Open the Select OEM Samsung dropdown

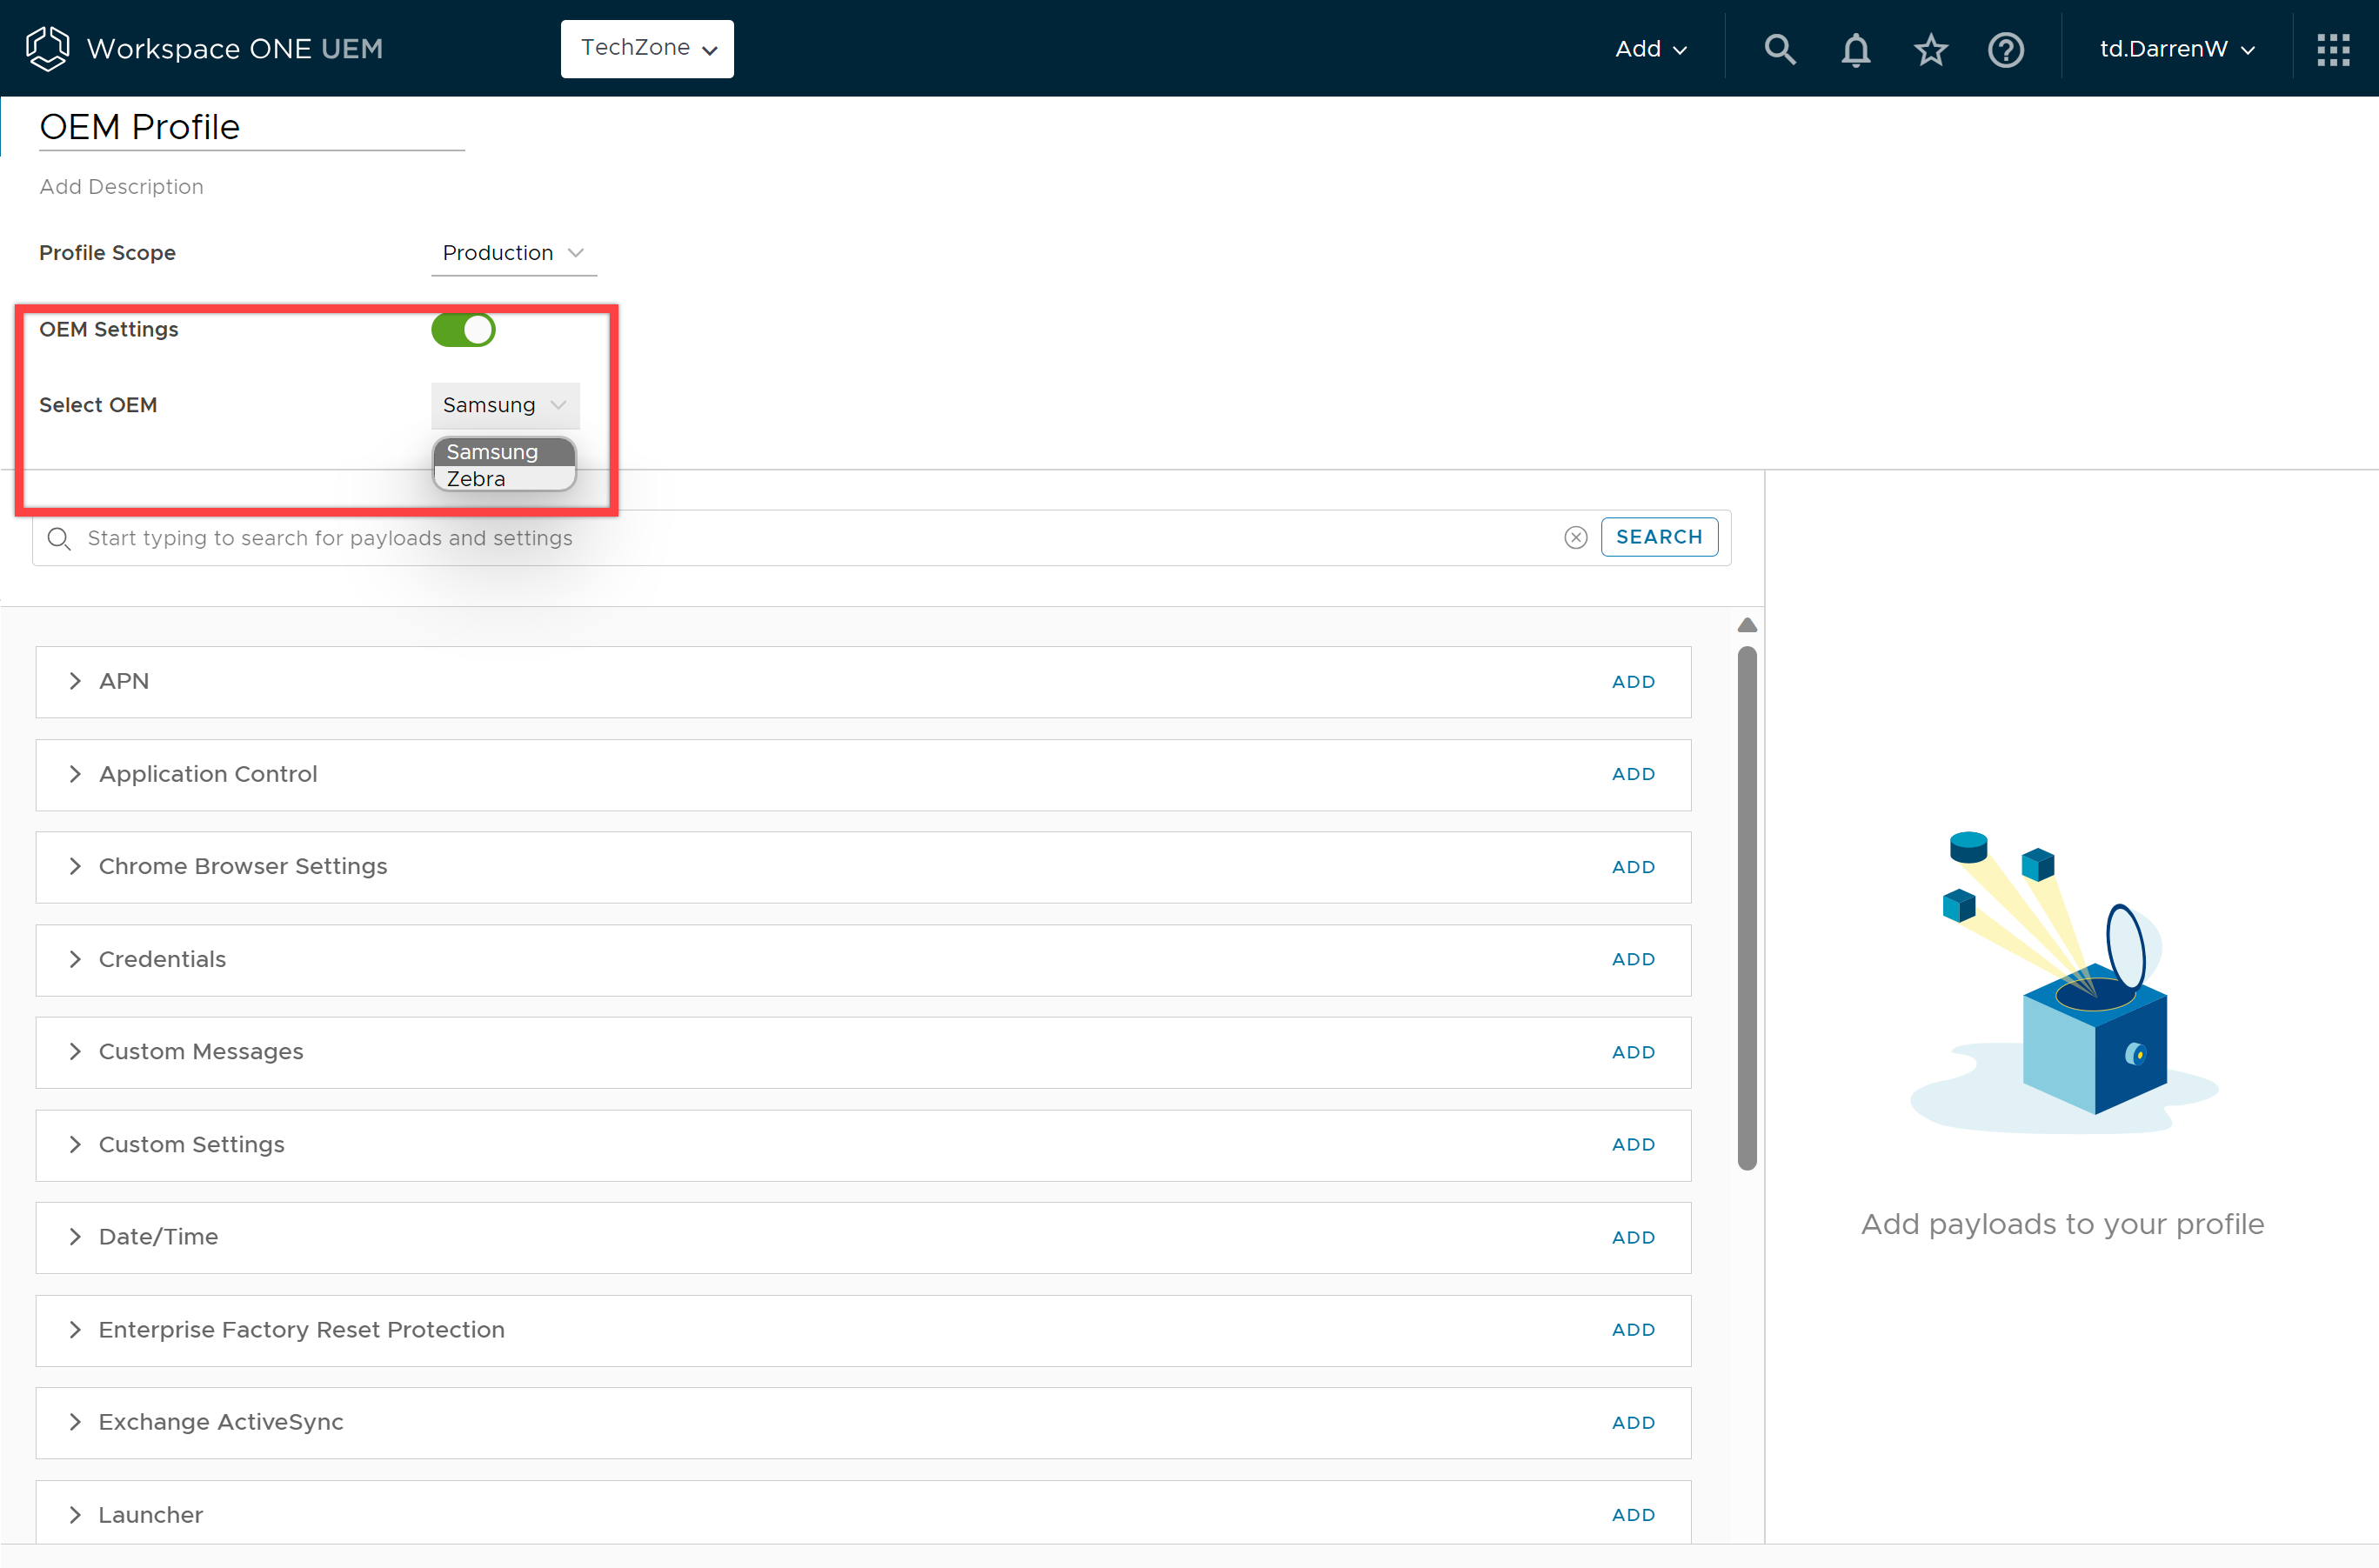point(504,405)
